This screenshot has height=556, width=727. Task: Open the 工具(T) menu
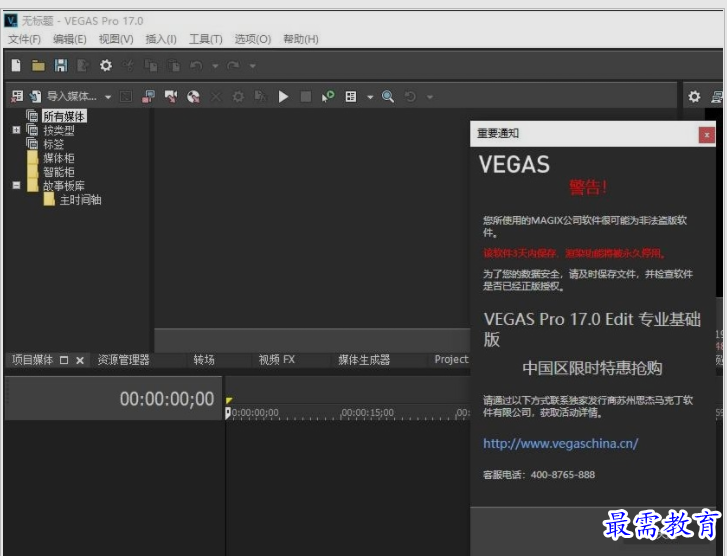[205, 39]
